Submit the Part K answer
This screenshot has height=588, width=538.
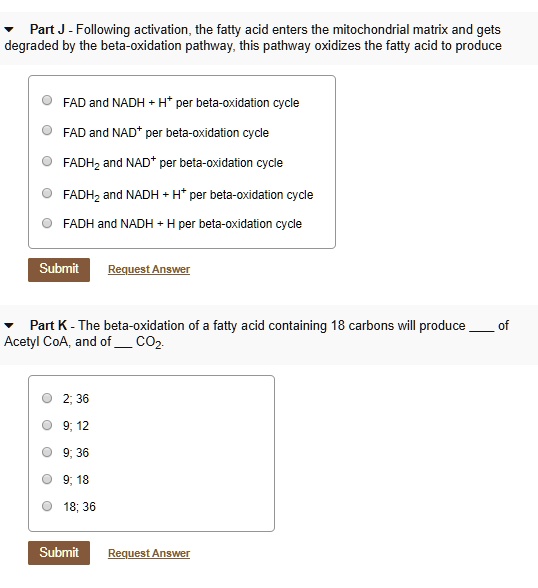pos(59,553)
